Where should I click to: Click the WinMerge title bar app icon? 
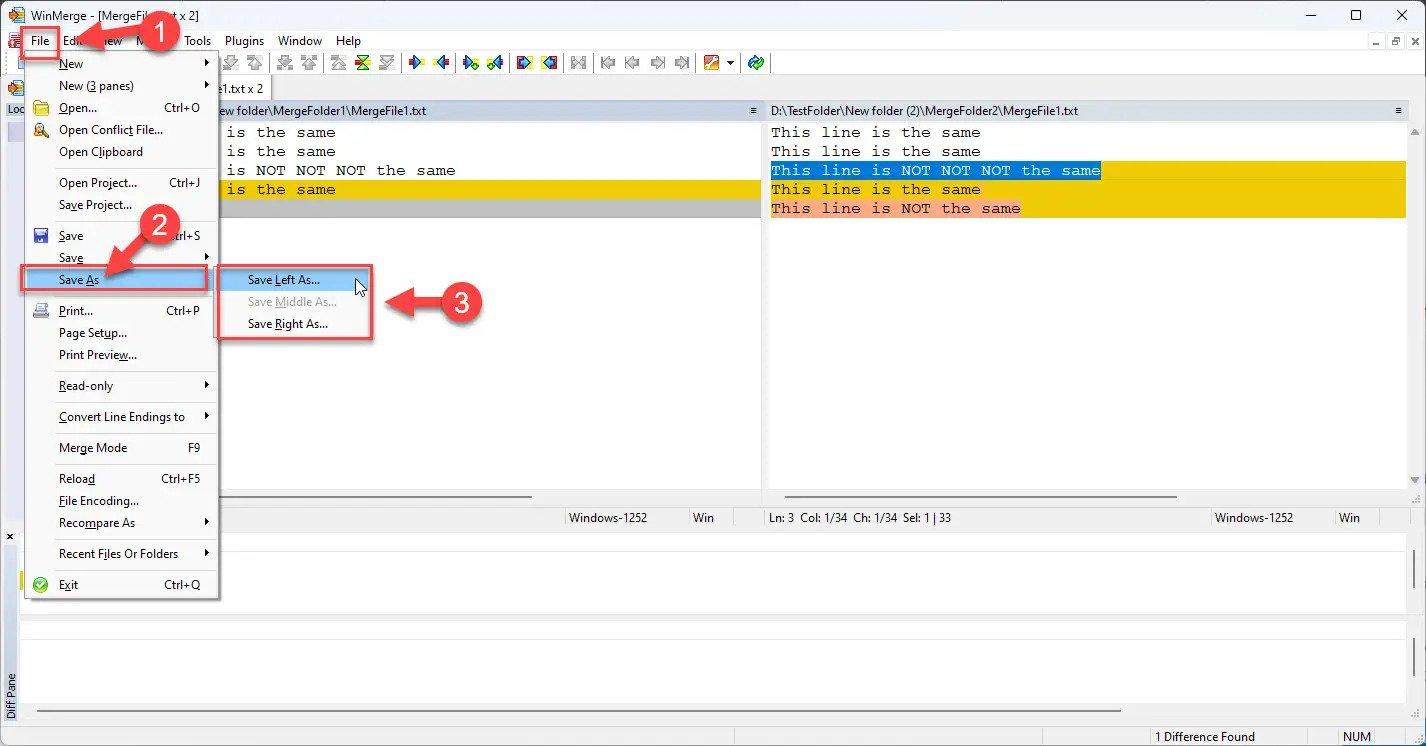click(x=15, y=15)
